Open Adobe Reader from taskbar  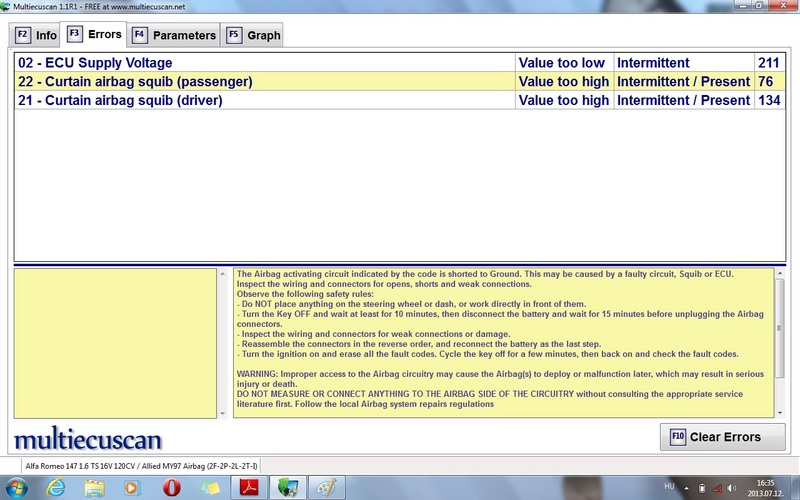[x=249, y=488]
